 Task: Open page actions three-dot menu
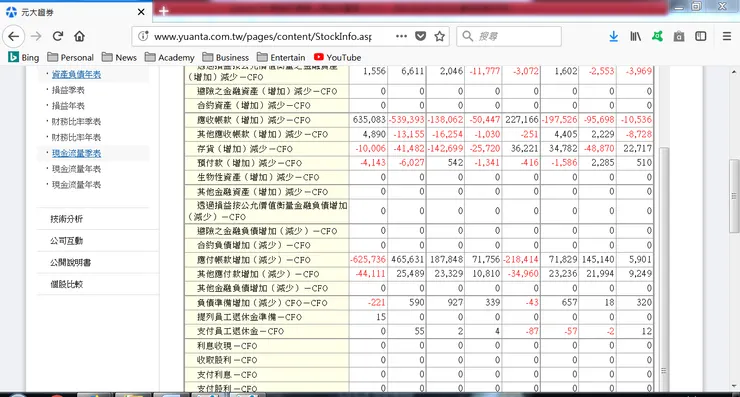click(401, 36)
